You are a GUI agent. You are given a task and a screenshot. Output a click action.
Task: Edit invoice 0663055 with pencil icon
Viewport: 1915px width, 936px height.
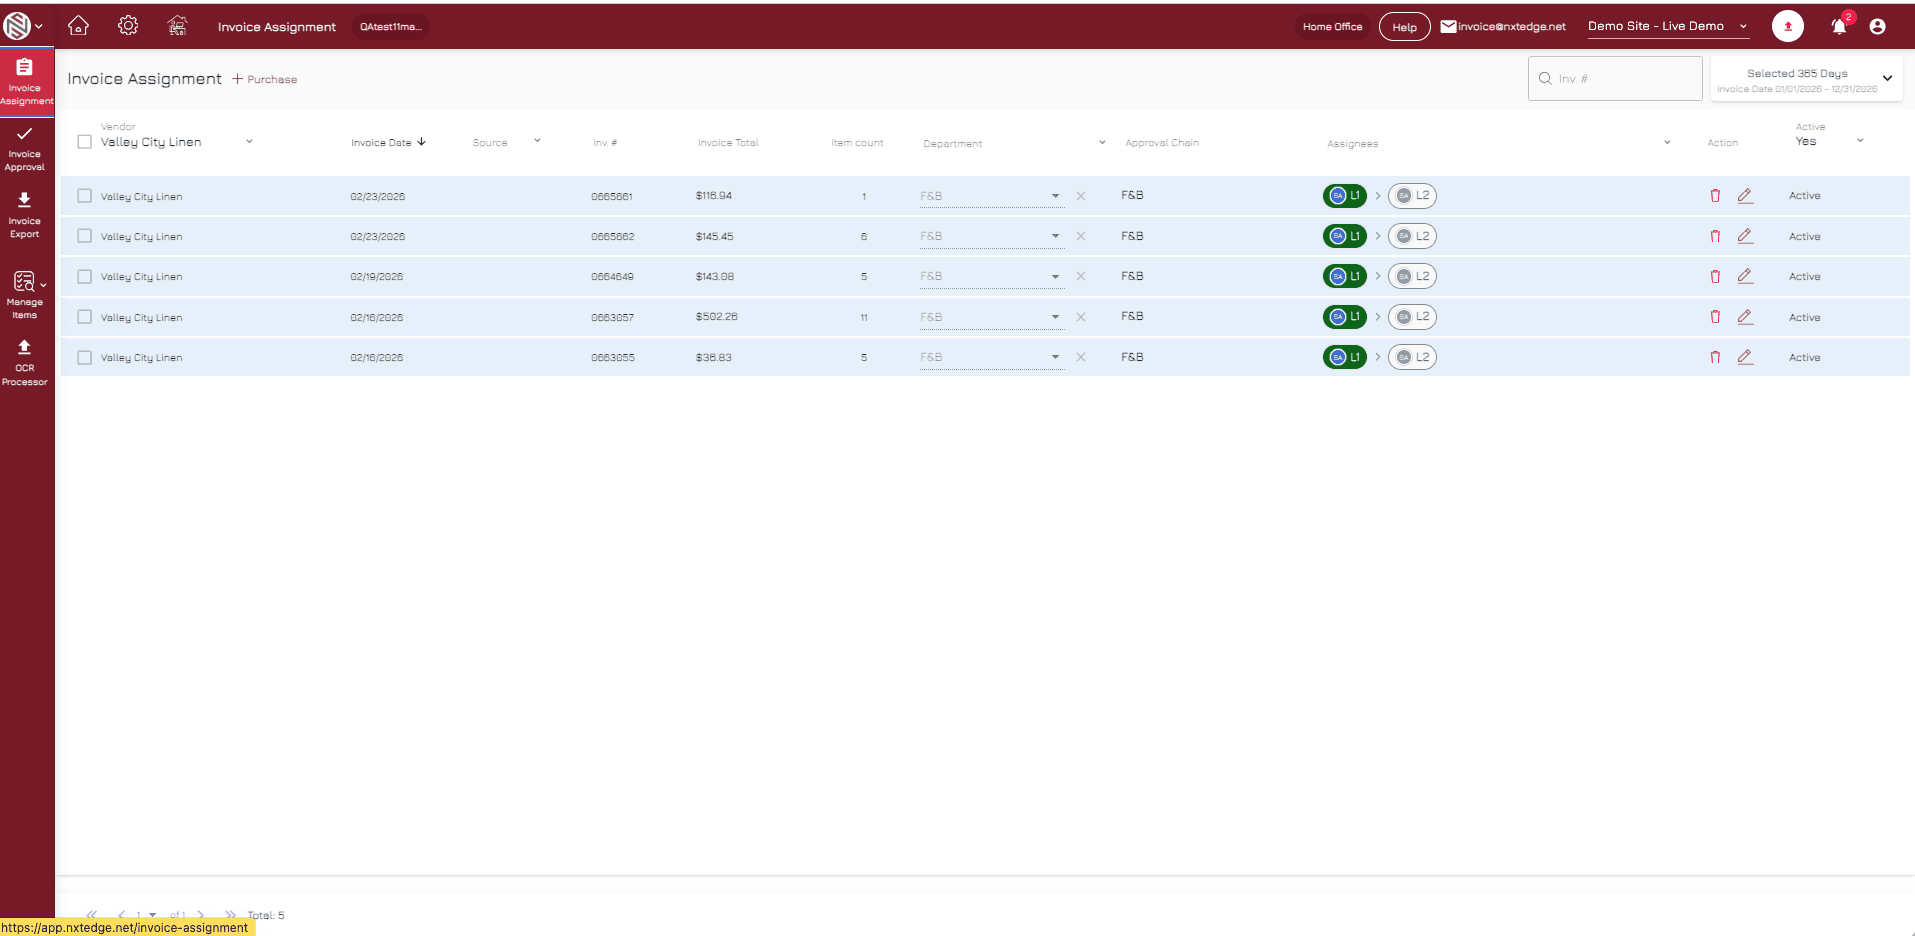(x=1745, y=357)
